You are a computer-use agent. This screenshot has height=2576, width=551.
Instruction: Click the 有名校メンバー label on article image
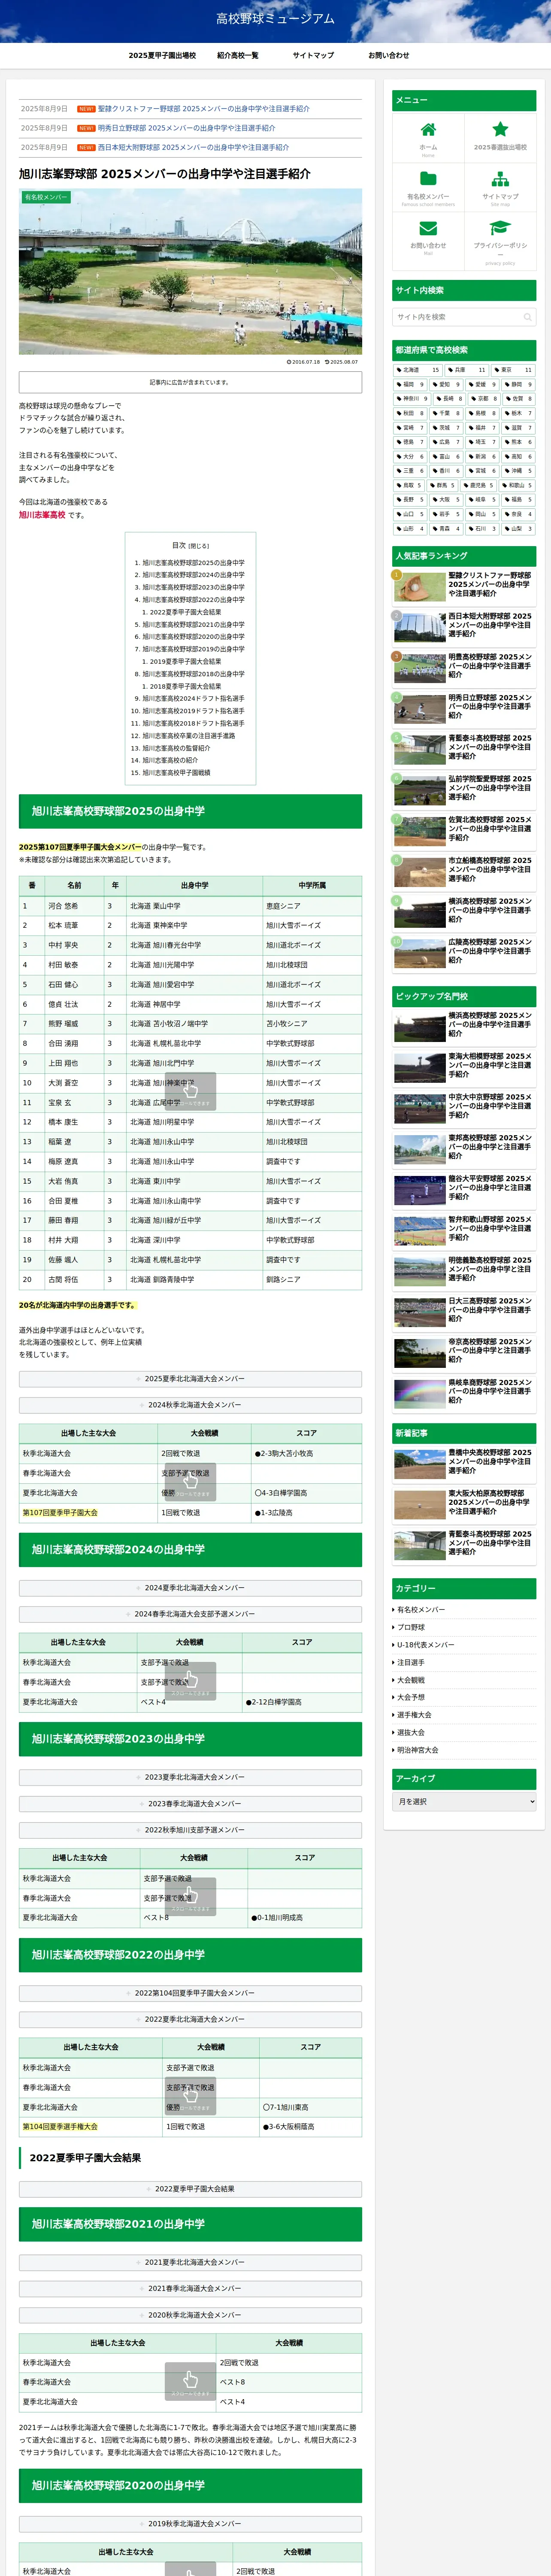46,197
